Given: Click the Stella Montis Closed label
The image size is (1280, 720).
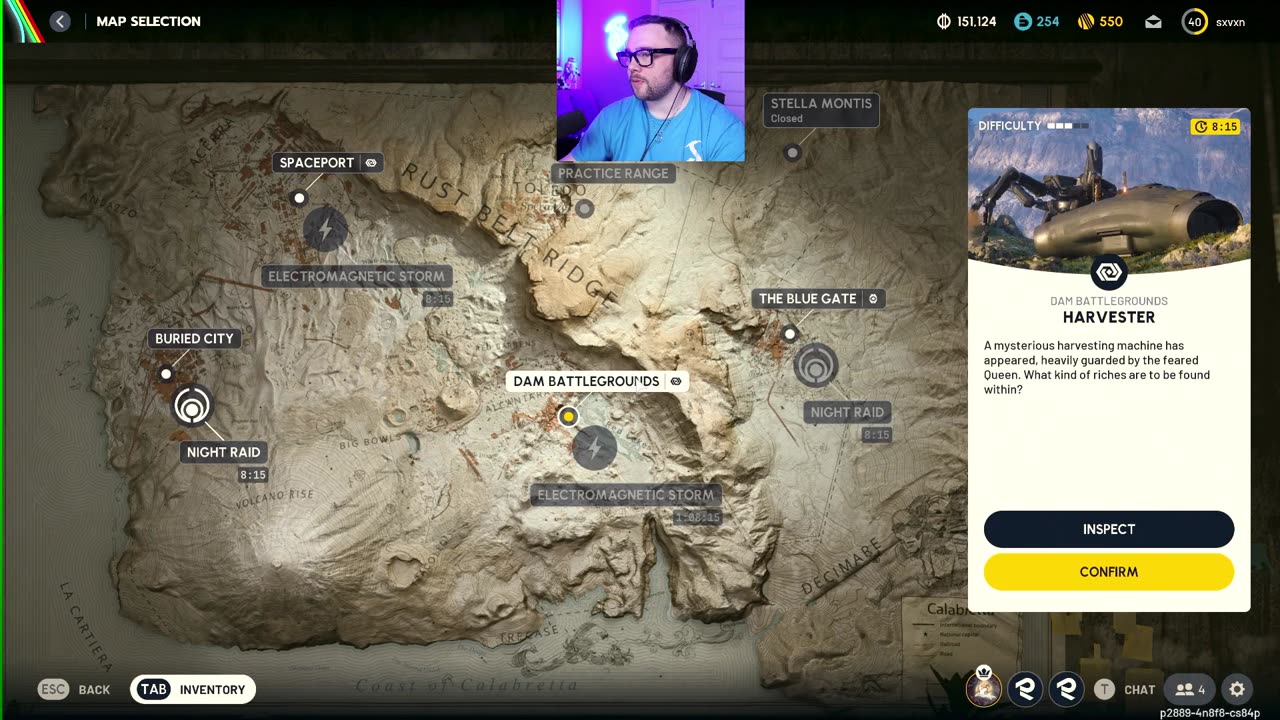Looking at the screenshot, I should coord(821,110).
